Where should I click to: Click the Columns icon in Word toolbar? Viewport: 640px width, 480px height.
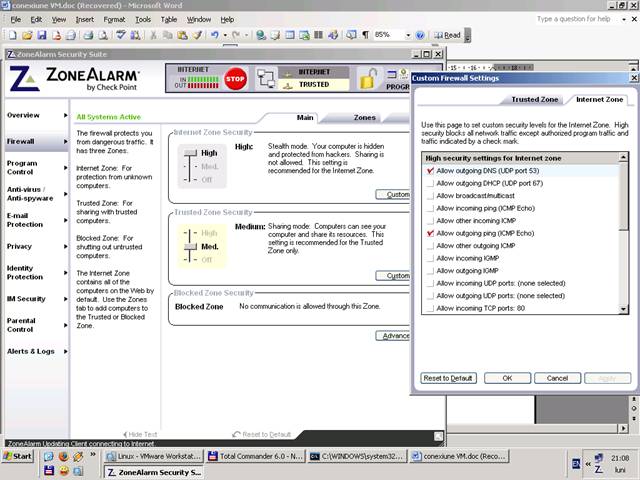(318, 36)
